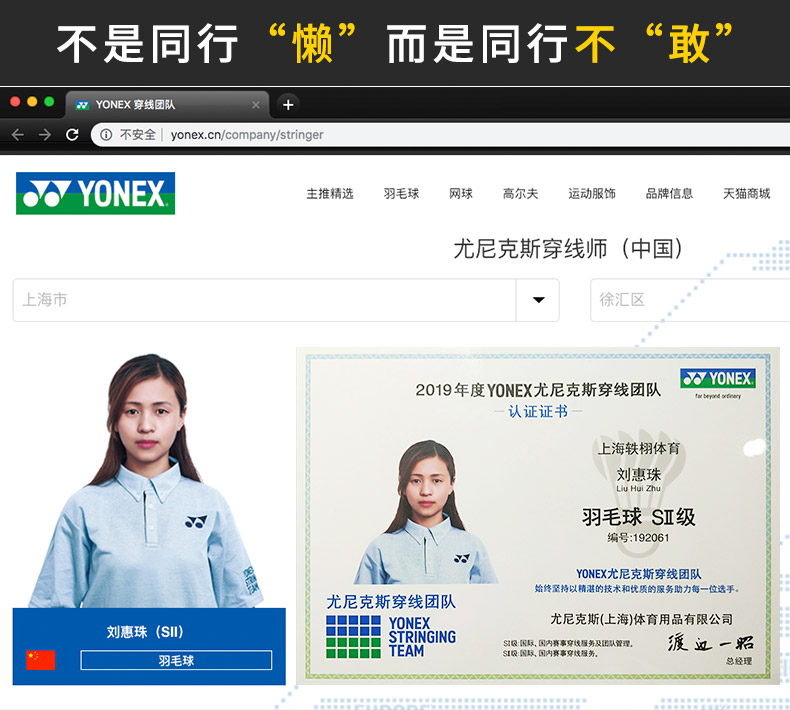Close the YONEX 穿线团队 tab
The height and width of the screenshot is (710, 790).
pos(256,105)
